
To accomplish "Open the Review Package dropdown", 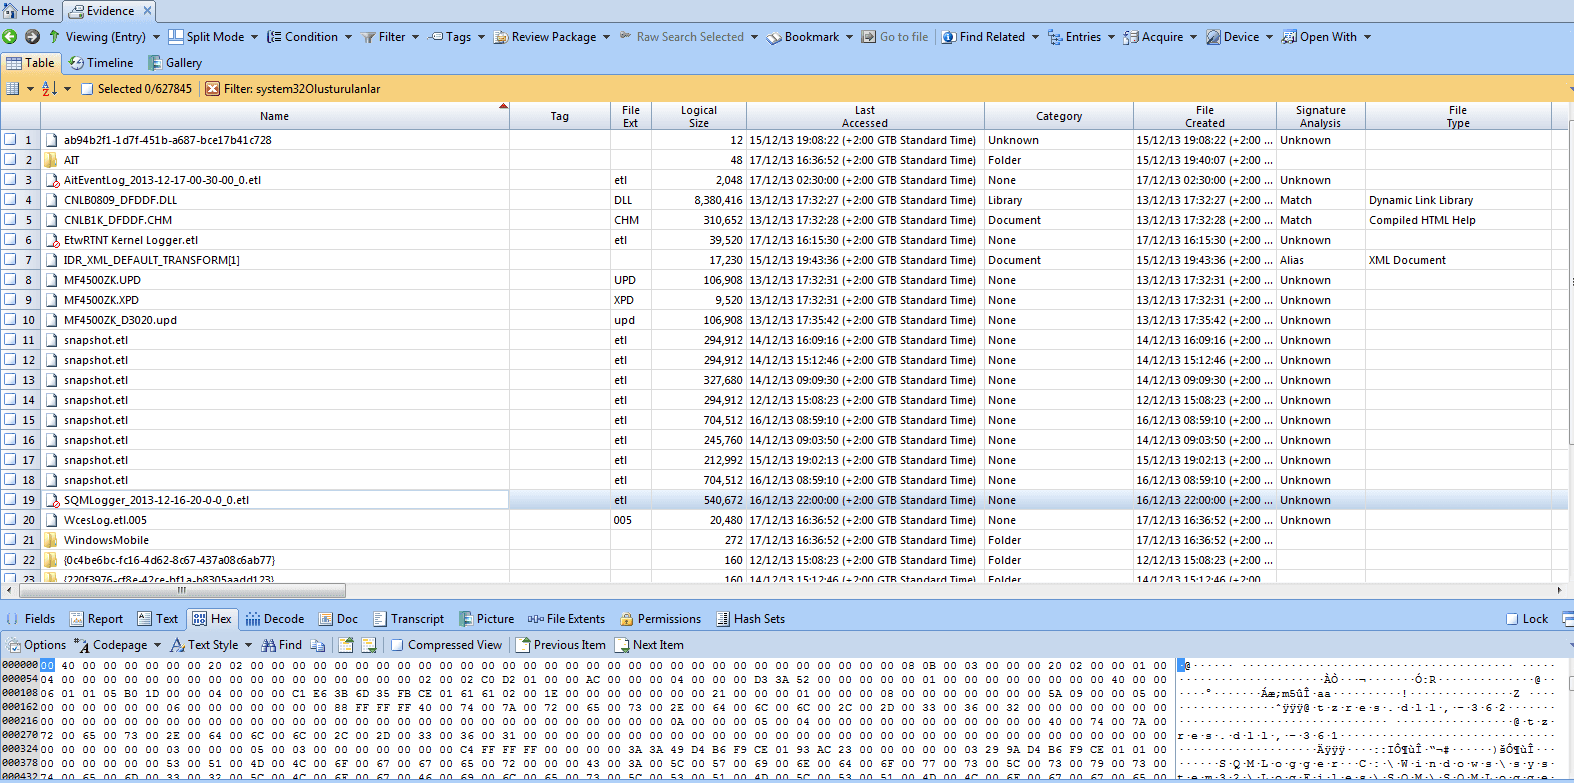I will coord(606,37).
